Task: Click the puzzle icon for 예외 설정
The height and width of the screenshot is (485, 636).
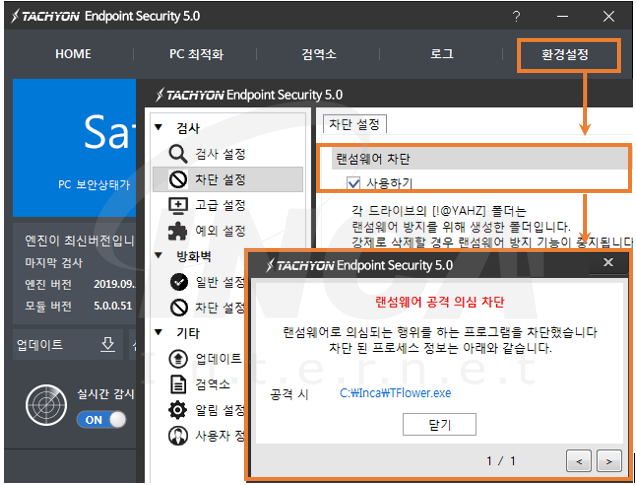Action: point(178,231)
